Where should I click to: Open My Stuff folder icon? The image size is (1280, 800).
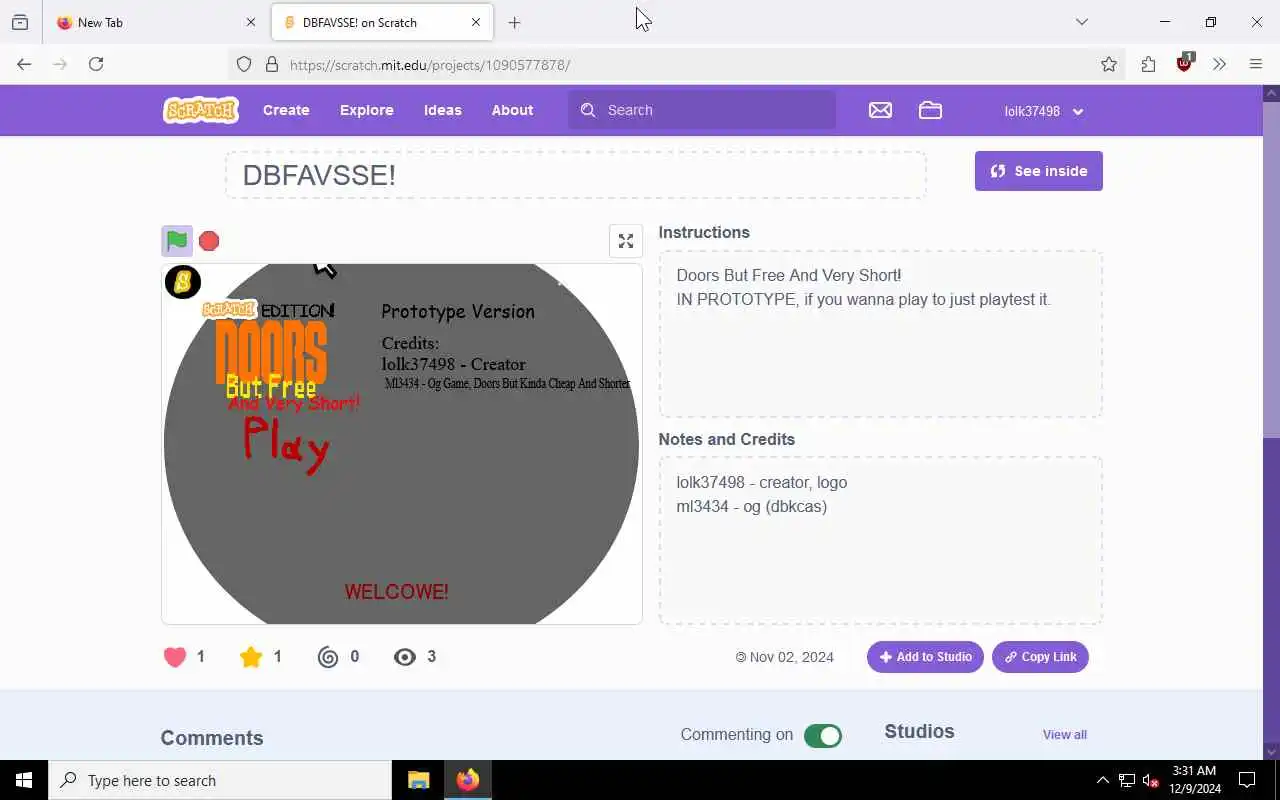pos(930,110)
